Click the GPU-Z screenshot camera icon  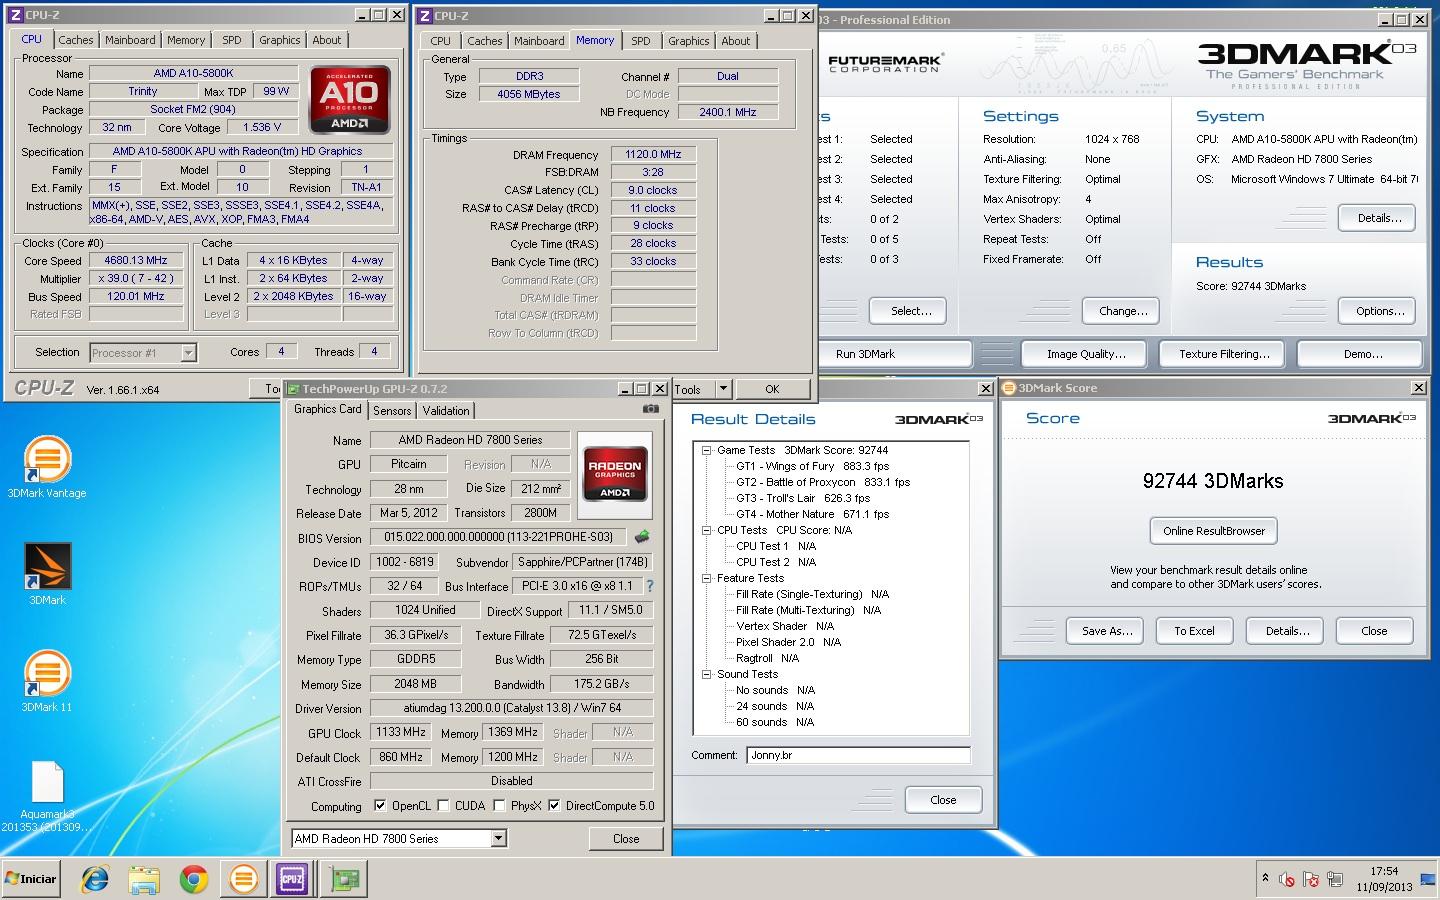coord(650,409)
